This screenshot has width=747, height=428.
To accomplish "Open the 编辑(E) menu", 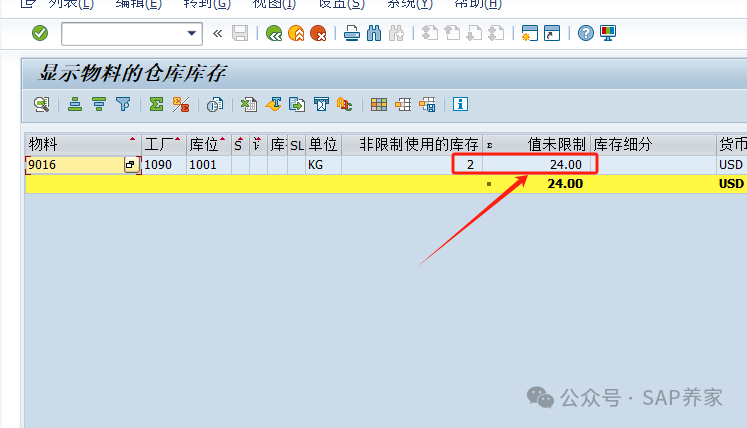I will (139, 4).
